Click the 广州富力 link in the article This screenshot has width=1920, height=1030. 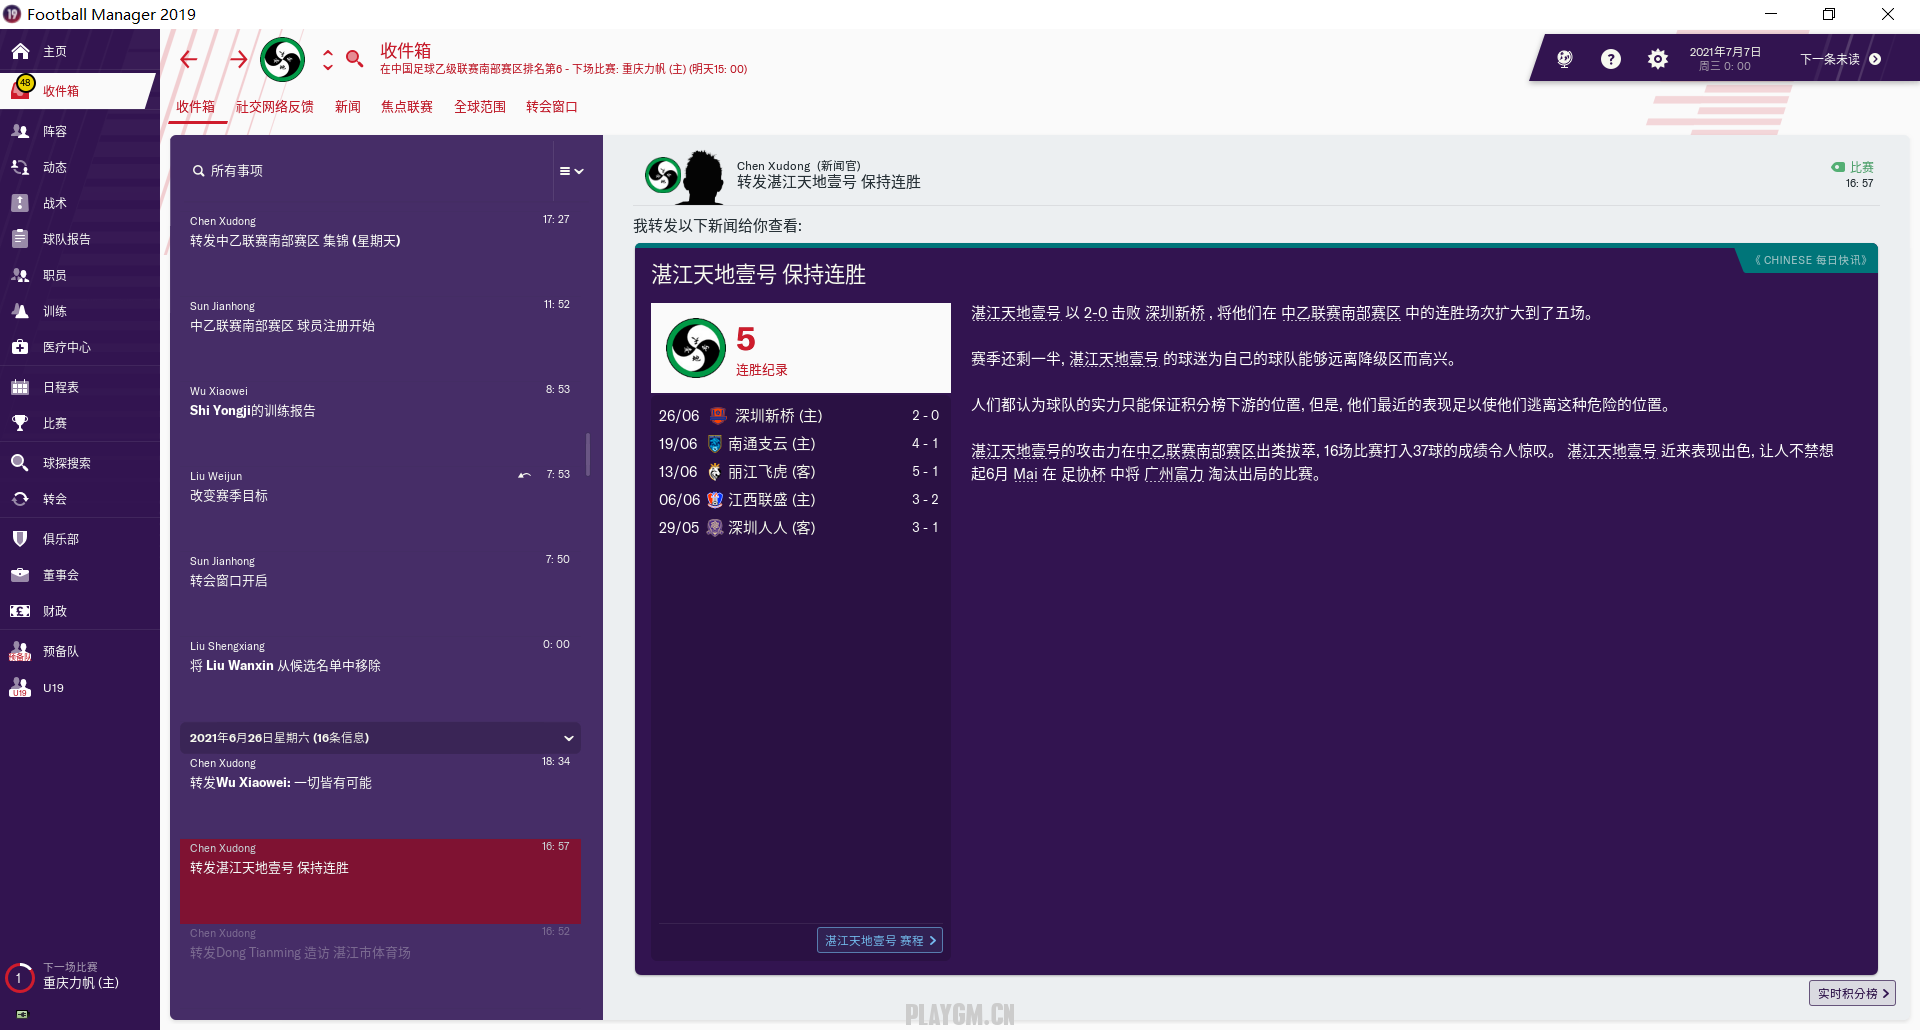tap(1174, 474)
